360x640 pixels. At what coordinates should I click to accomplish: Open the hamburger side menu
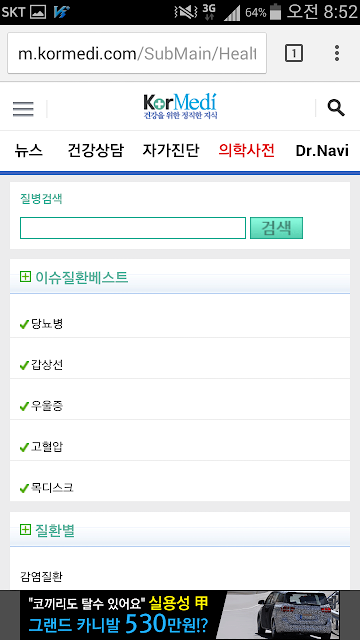pyautogui.click(x=23, y=109)
